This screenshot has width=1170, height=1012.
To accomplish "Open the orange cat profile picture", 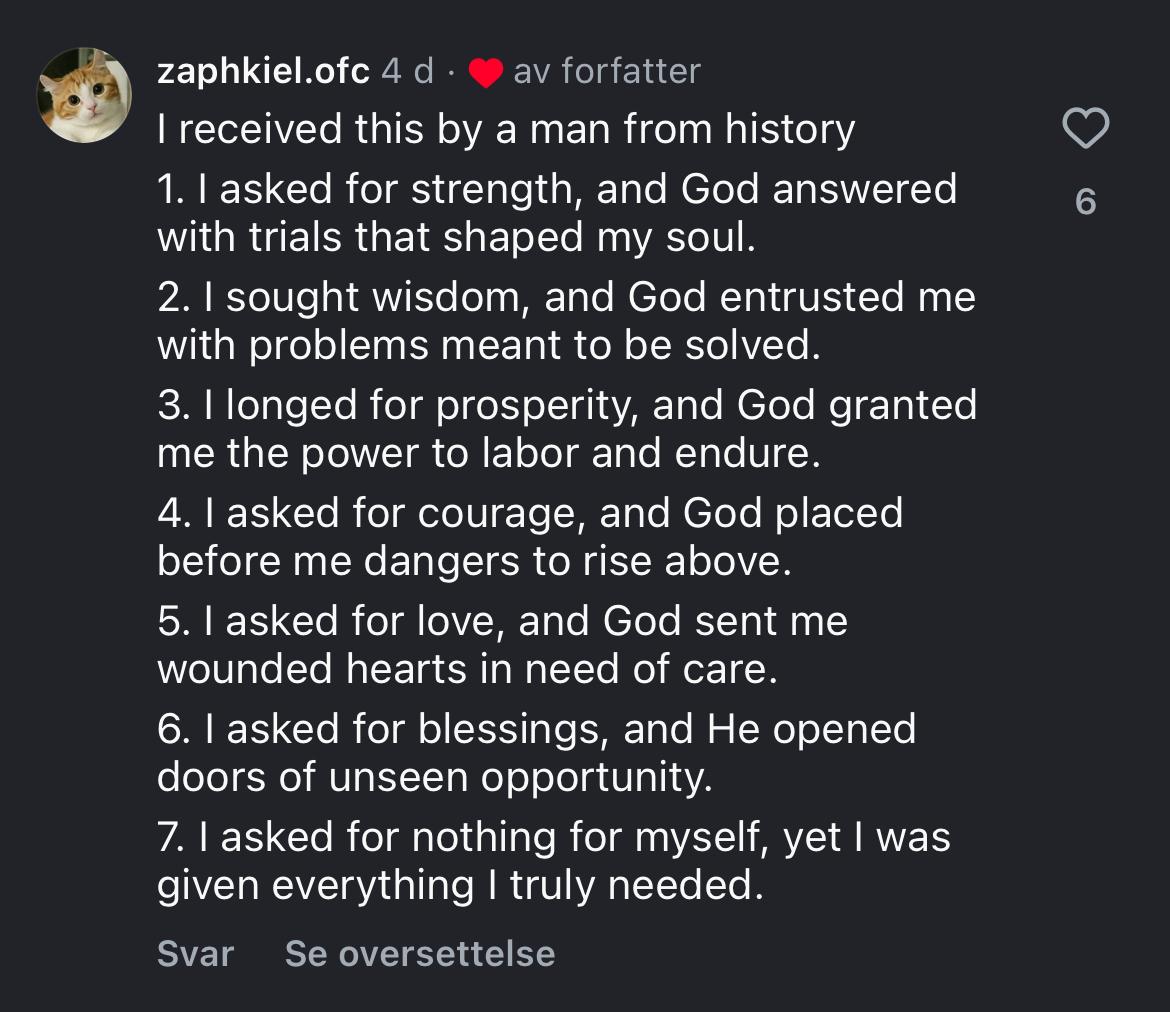I will coord(84,95).
